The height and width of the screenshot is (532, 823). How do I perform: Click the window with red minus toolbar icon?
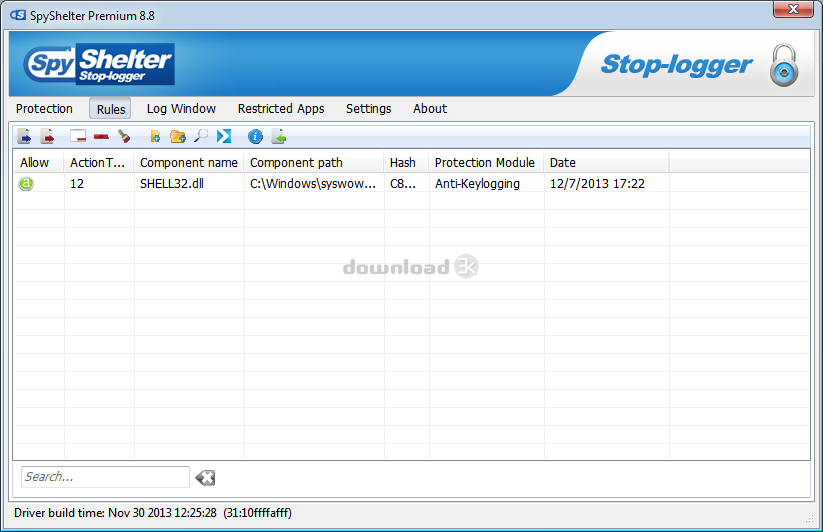click(78, 136)
